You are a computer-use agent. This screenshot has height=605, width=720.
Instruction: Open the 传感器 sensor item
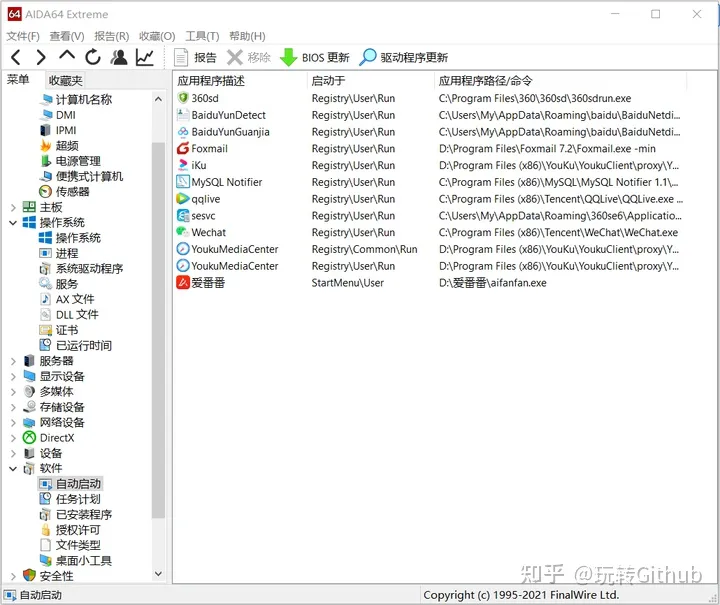point(64,191)
